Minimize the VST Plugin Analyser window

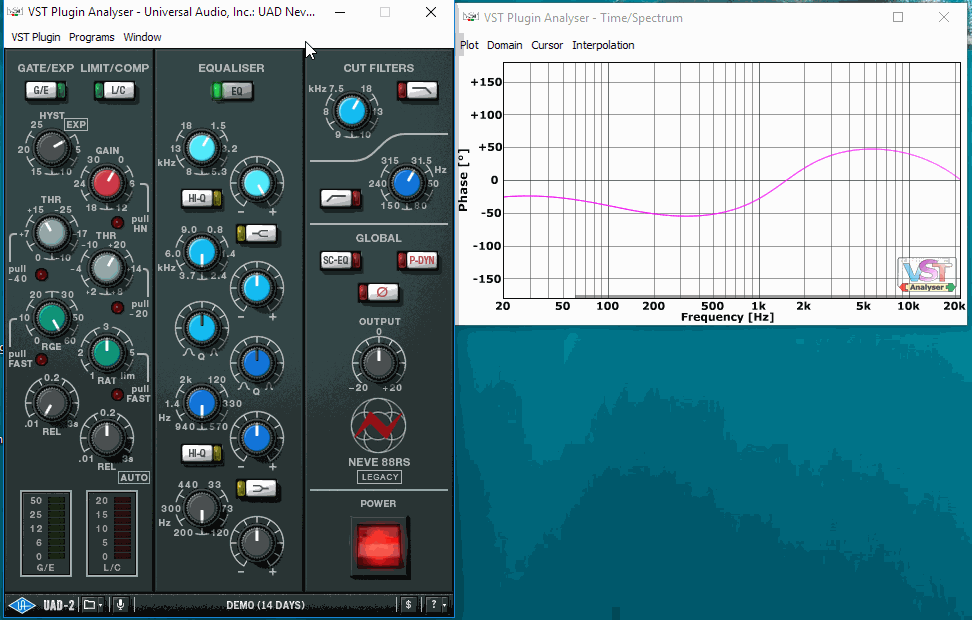click(340, 12)
